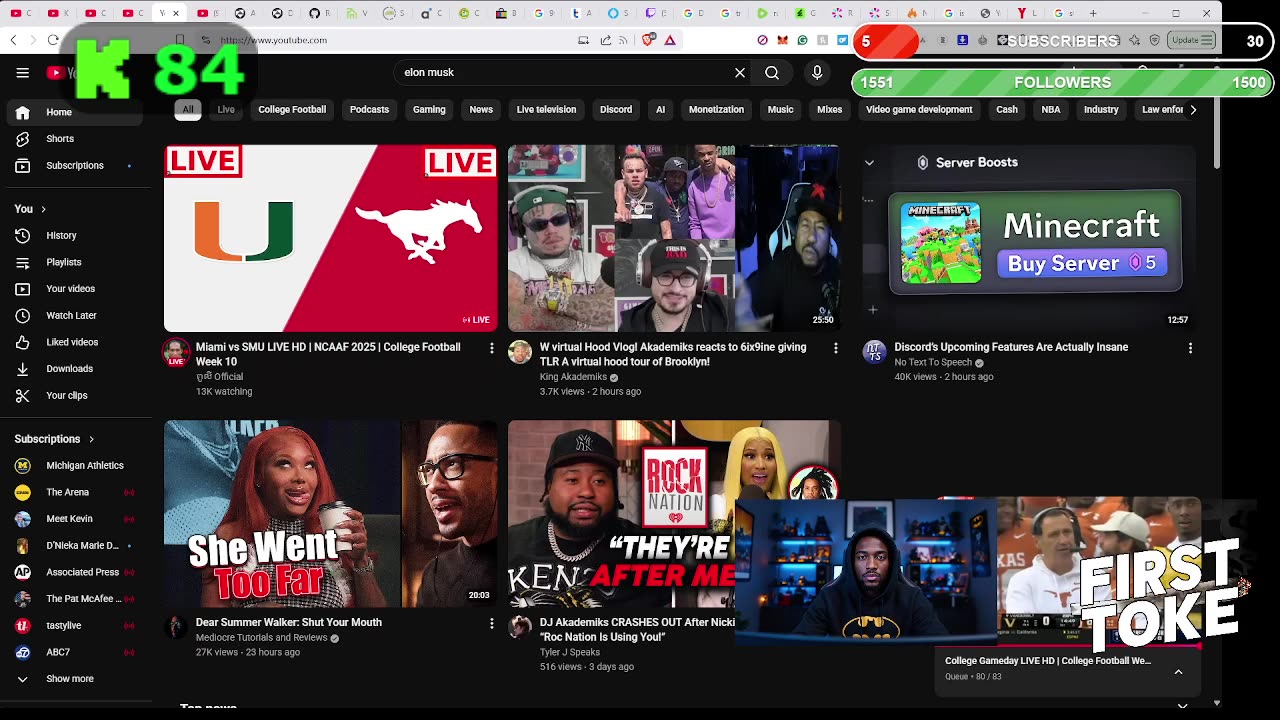This screenshot has width=1280, height=720.
Task: Click the share icon in address bar
Action: tap(606, 40)
